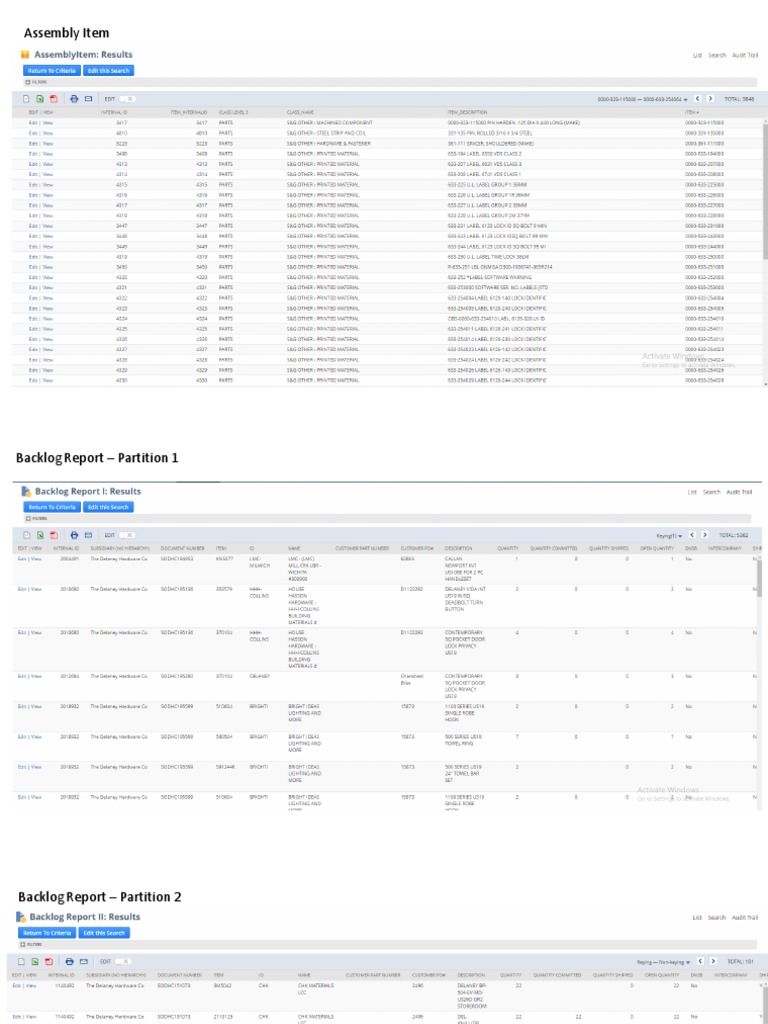The image size is (768, 1024).
Task: Open Search link in AssemblyItem header
Action: coord(717,56)
